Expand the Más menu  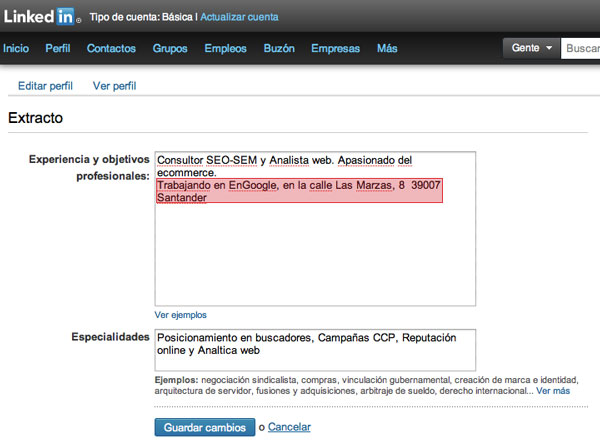[x=387, y=48]
